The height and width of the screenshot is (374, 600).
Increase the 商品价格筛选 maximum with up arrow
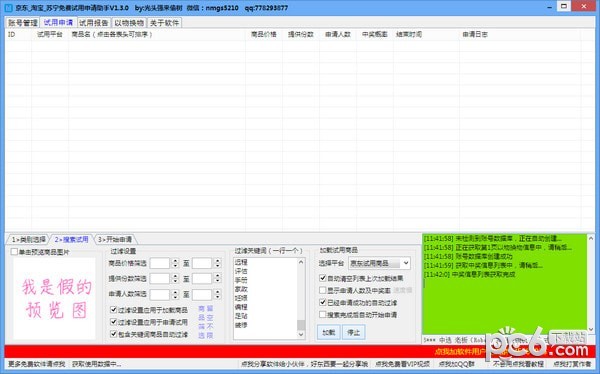[217, 261]
